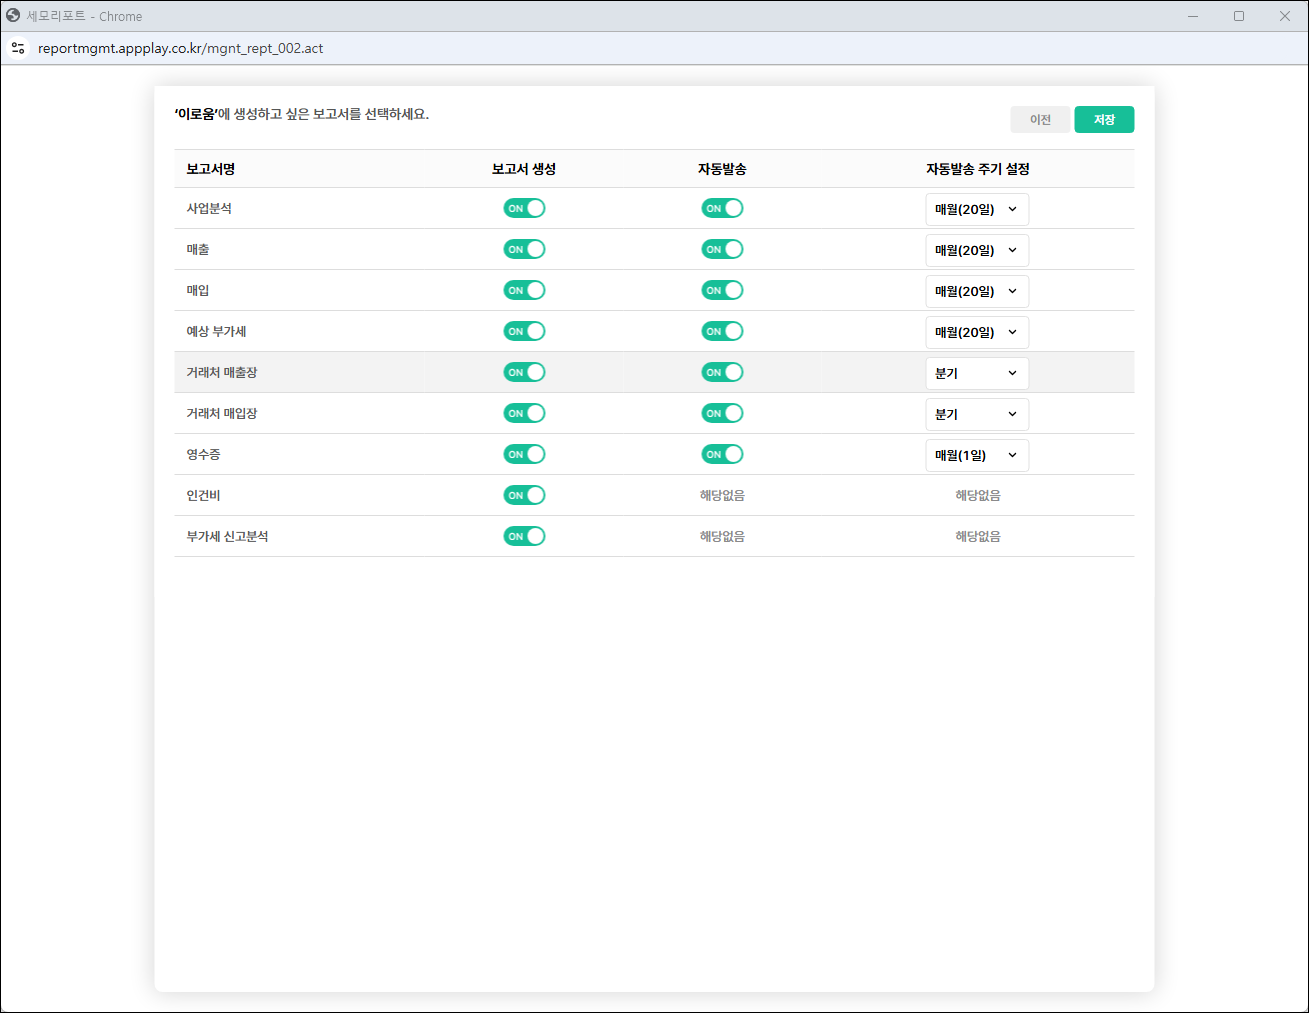Viewport: 1309px width, 1013px height.
Task: Turn off 부가세 신고분석 report generation
Action: click(524, 536)
